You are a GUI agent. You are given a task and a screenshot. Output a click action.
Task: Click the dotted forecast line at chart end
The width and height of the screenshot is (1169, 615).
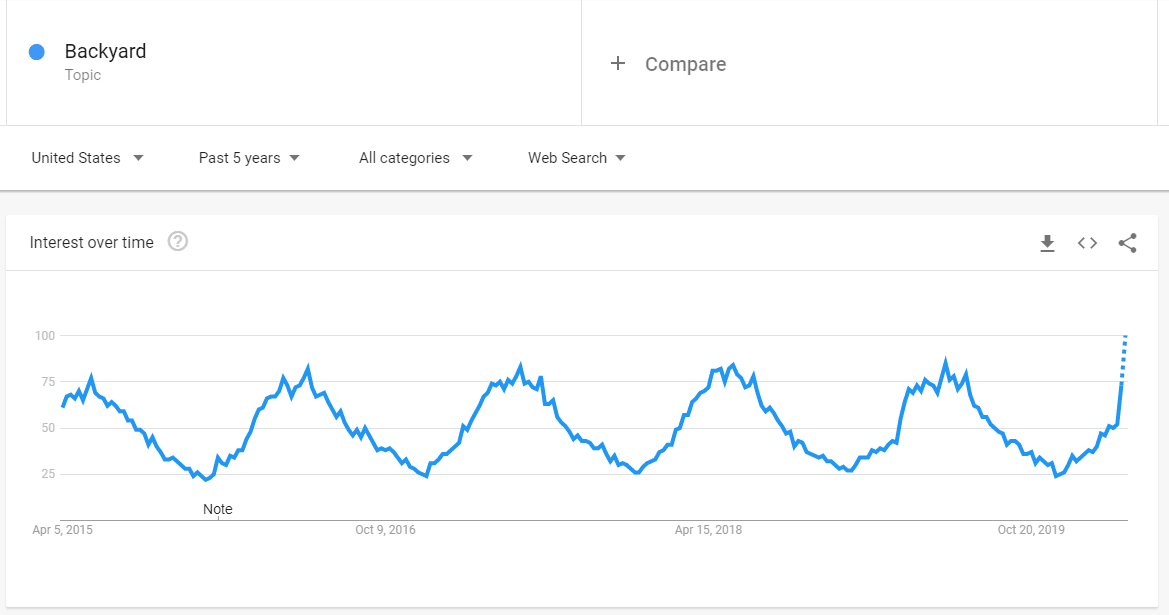pos(1124,358)
